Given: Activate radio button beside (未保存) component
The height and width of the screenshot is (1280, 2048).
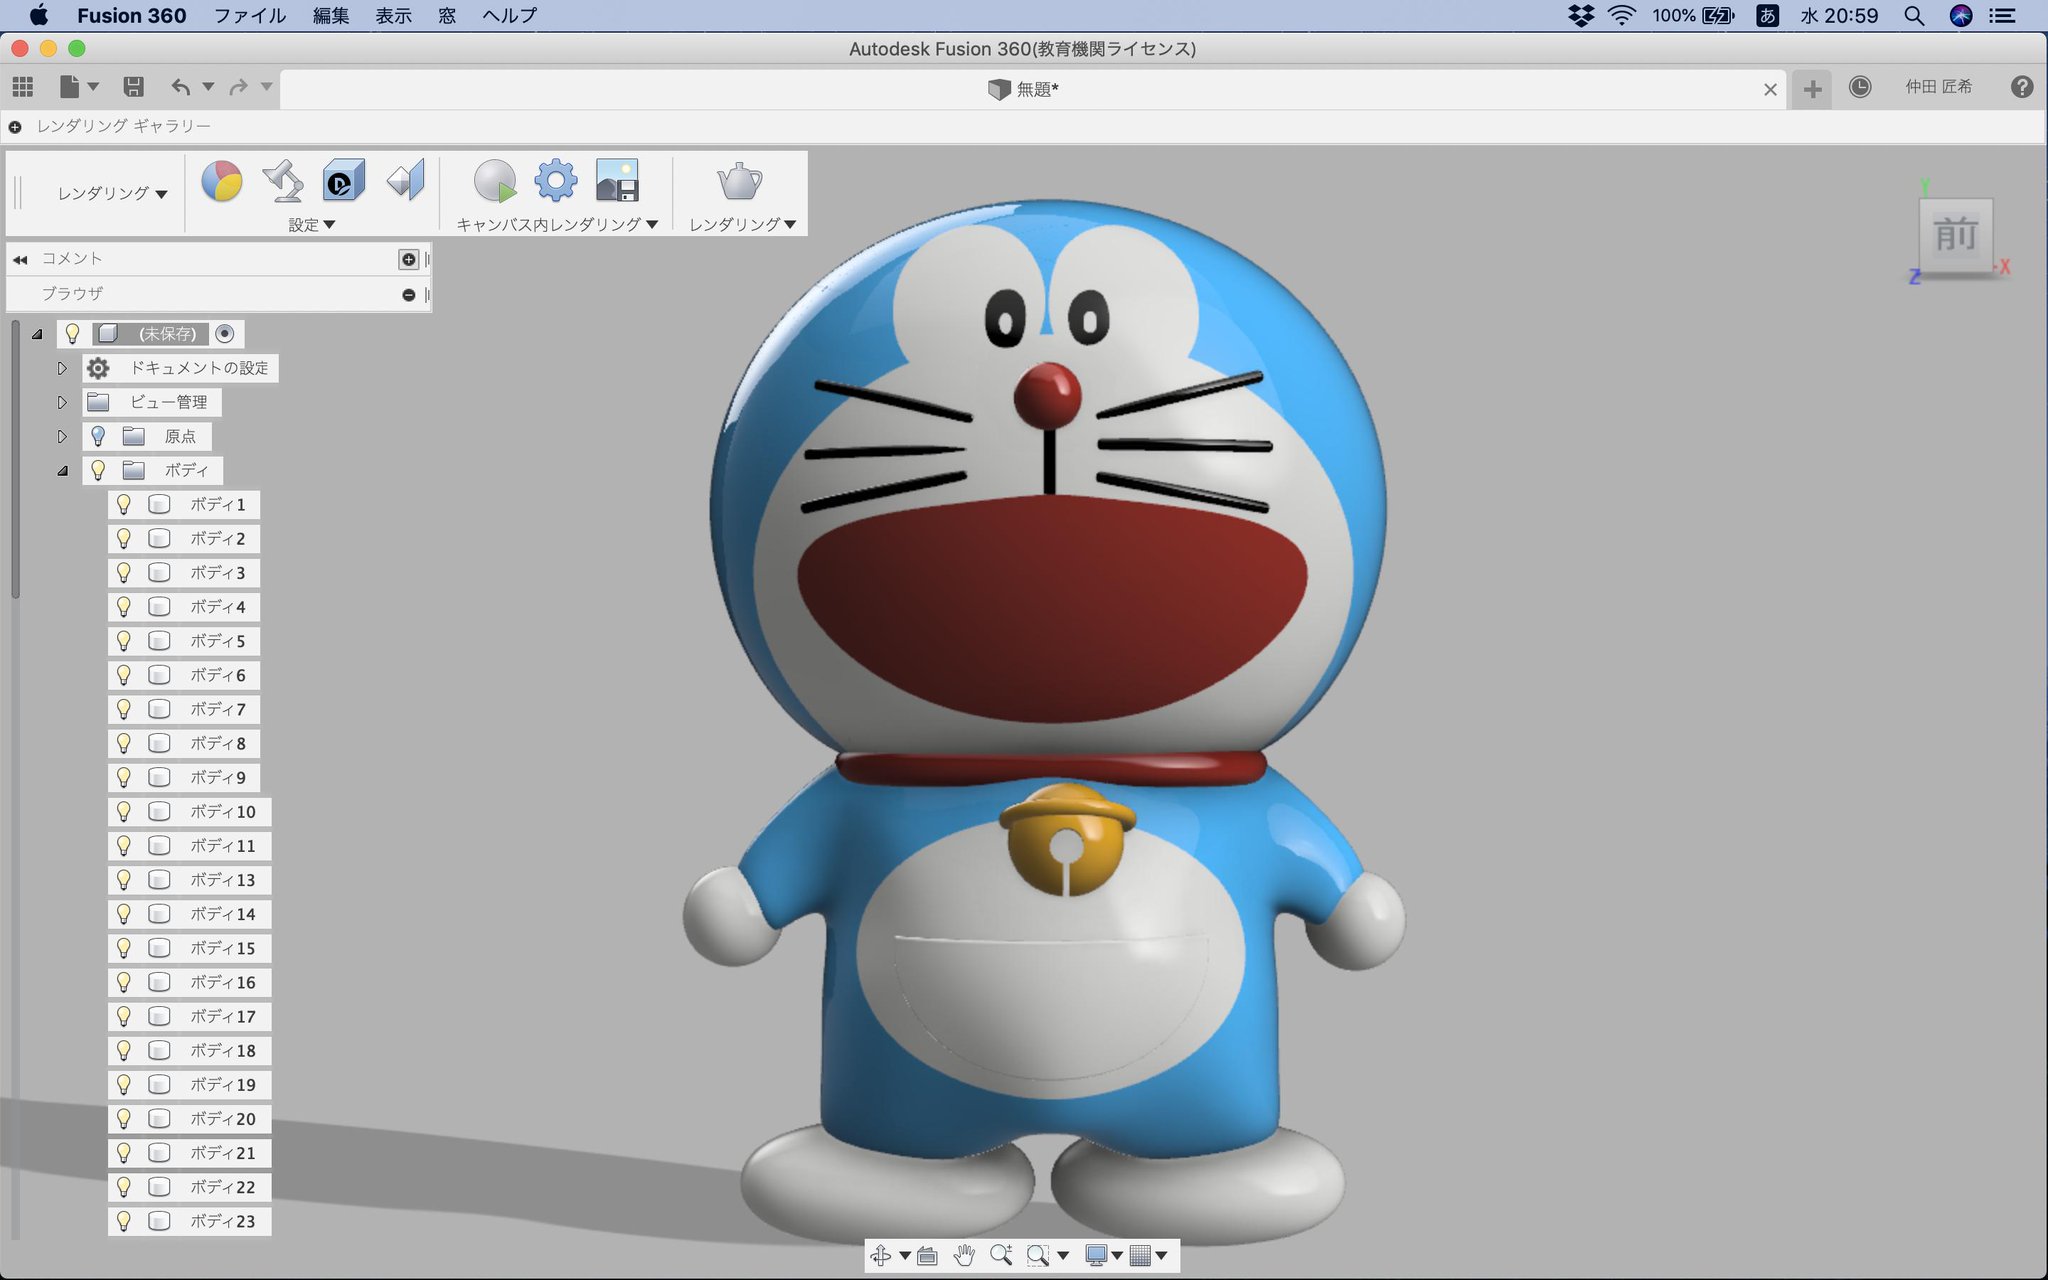Looking at the screenshot, I should (225, 334).
